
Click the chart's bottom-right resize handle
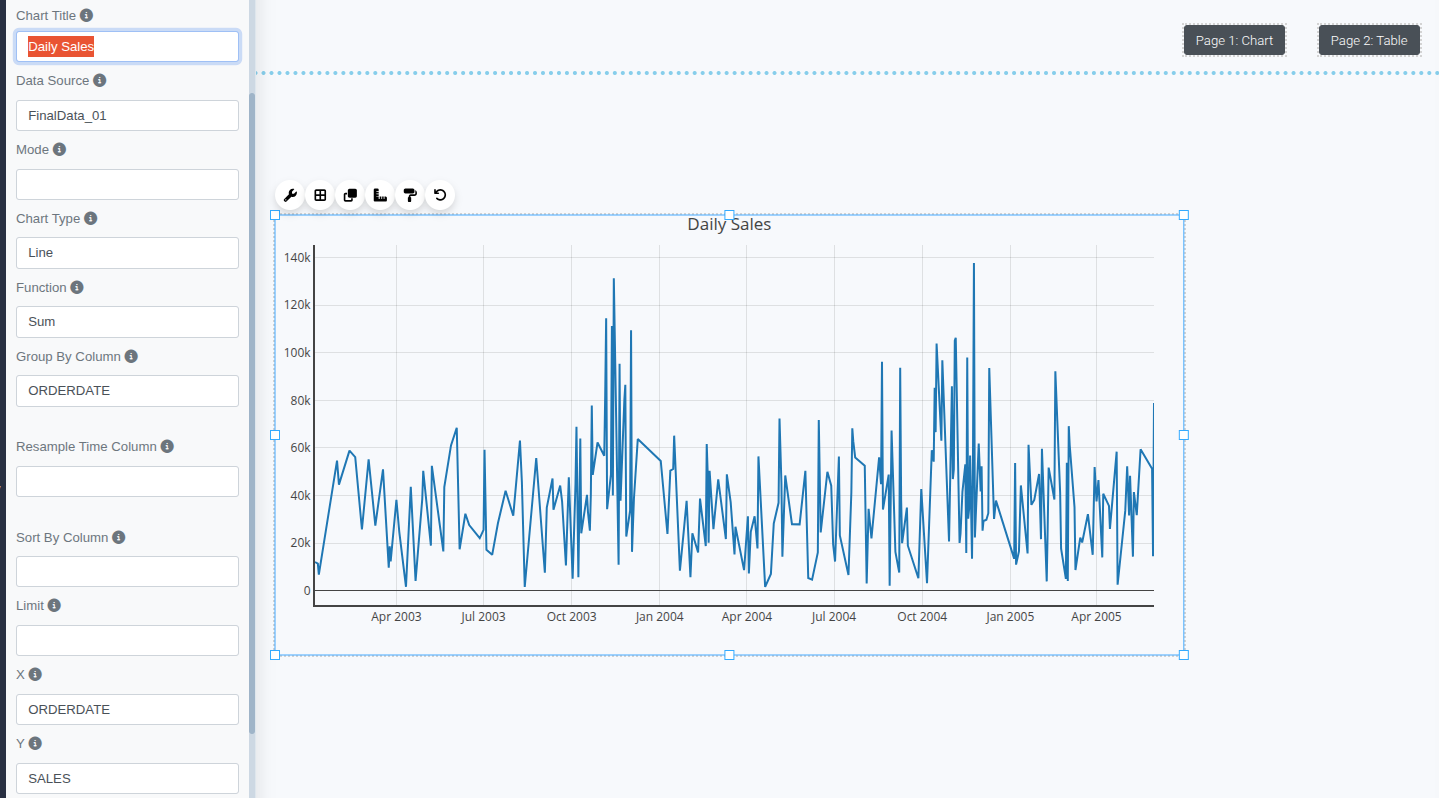(x=1184, y=655)
